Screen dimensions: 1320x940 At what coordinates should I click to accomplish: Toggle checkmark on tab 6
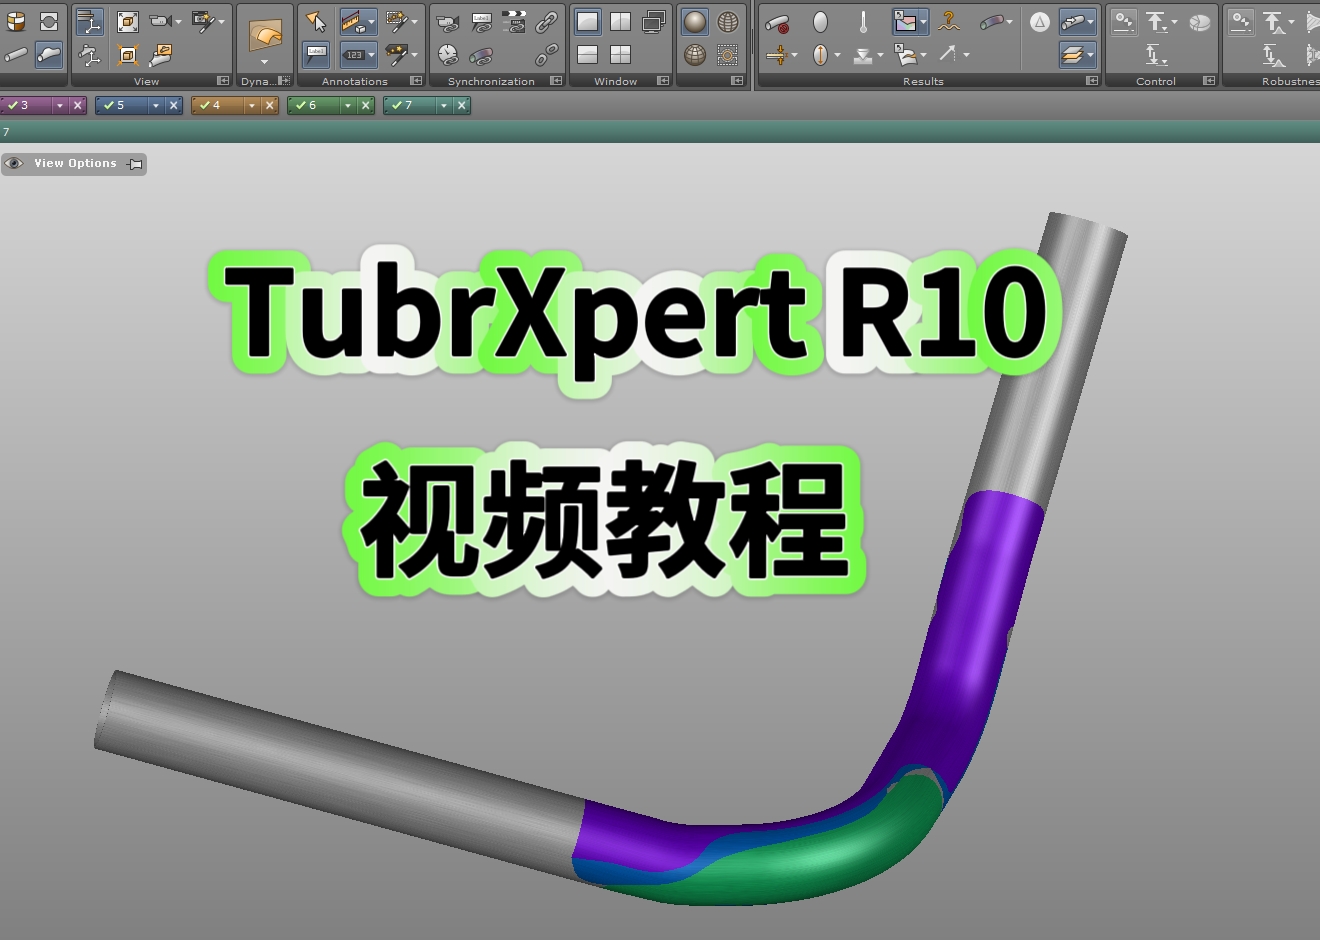[x=300, y=105]
